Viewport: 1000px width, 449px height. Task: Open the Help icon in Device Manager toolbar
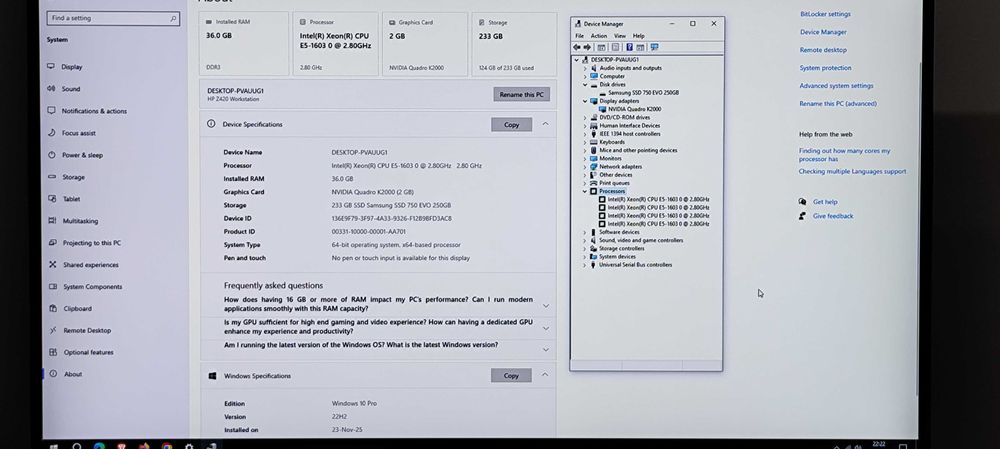629,47
